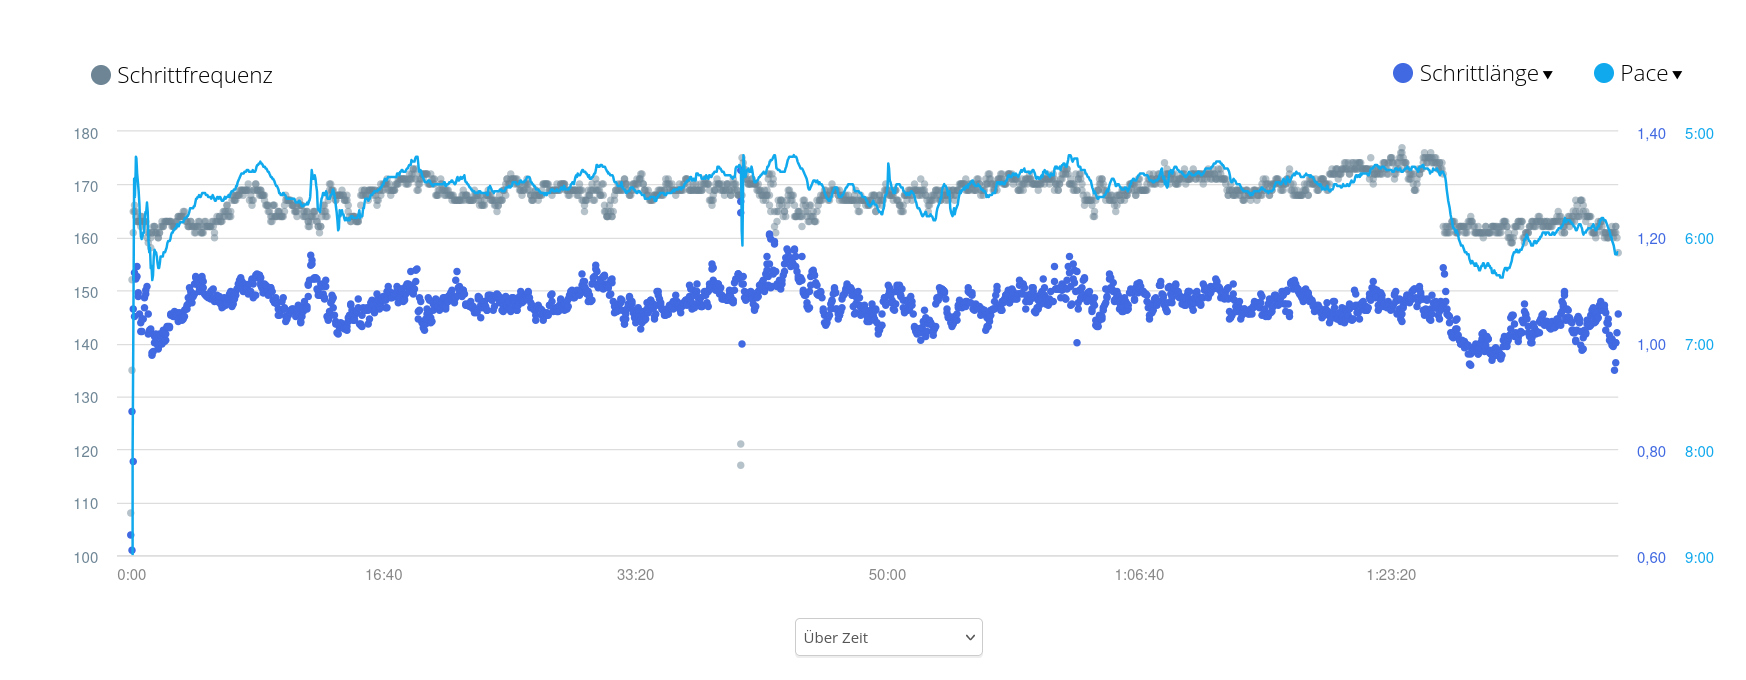The width and height of the screenshot is (1746, 680).
Task: Open the Schrittlänge dropdown label
Action: coord(1478,73)
